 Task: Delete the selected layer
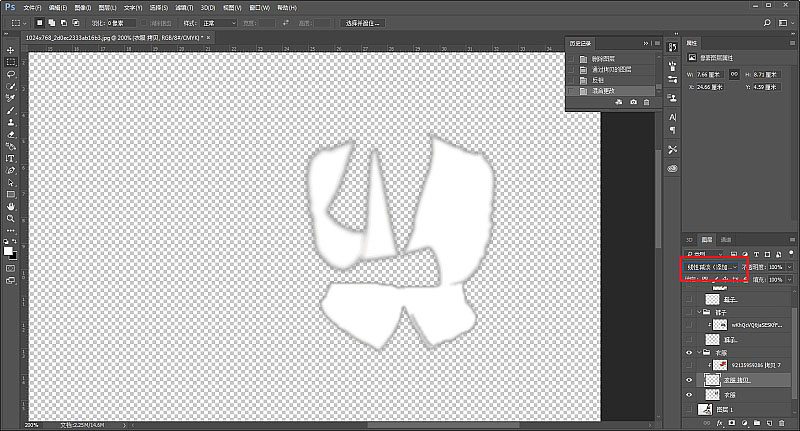782,423
